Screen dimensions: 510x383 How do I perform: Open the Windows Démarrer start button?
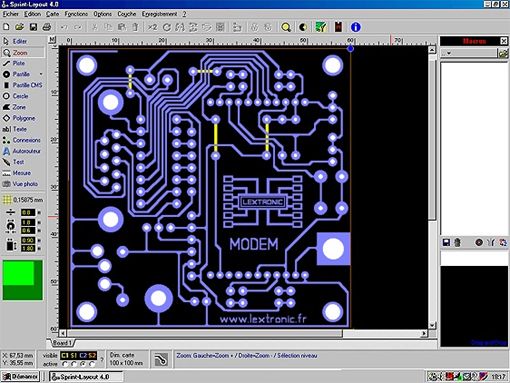pyautogui.click(x=21, y=377)
